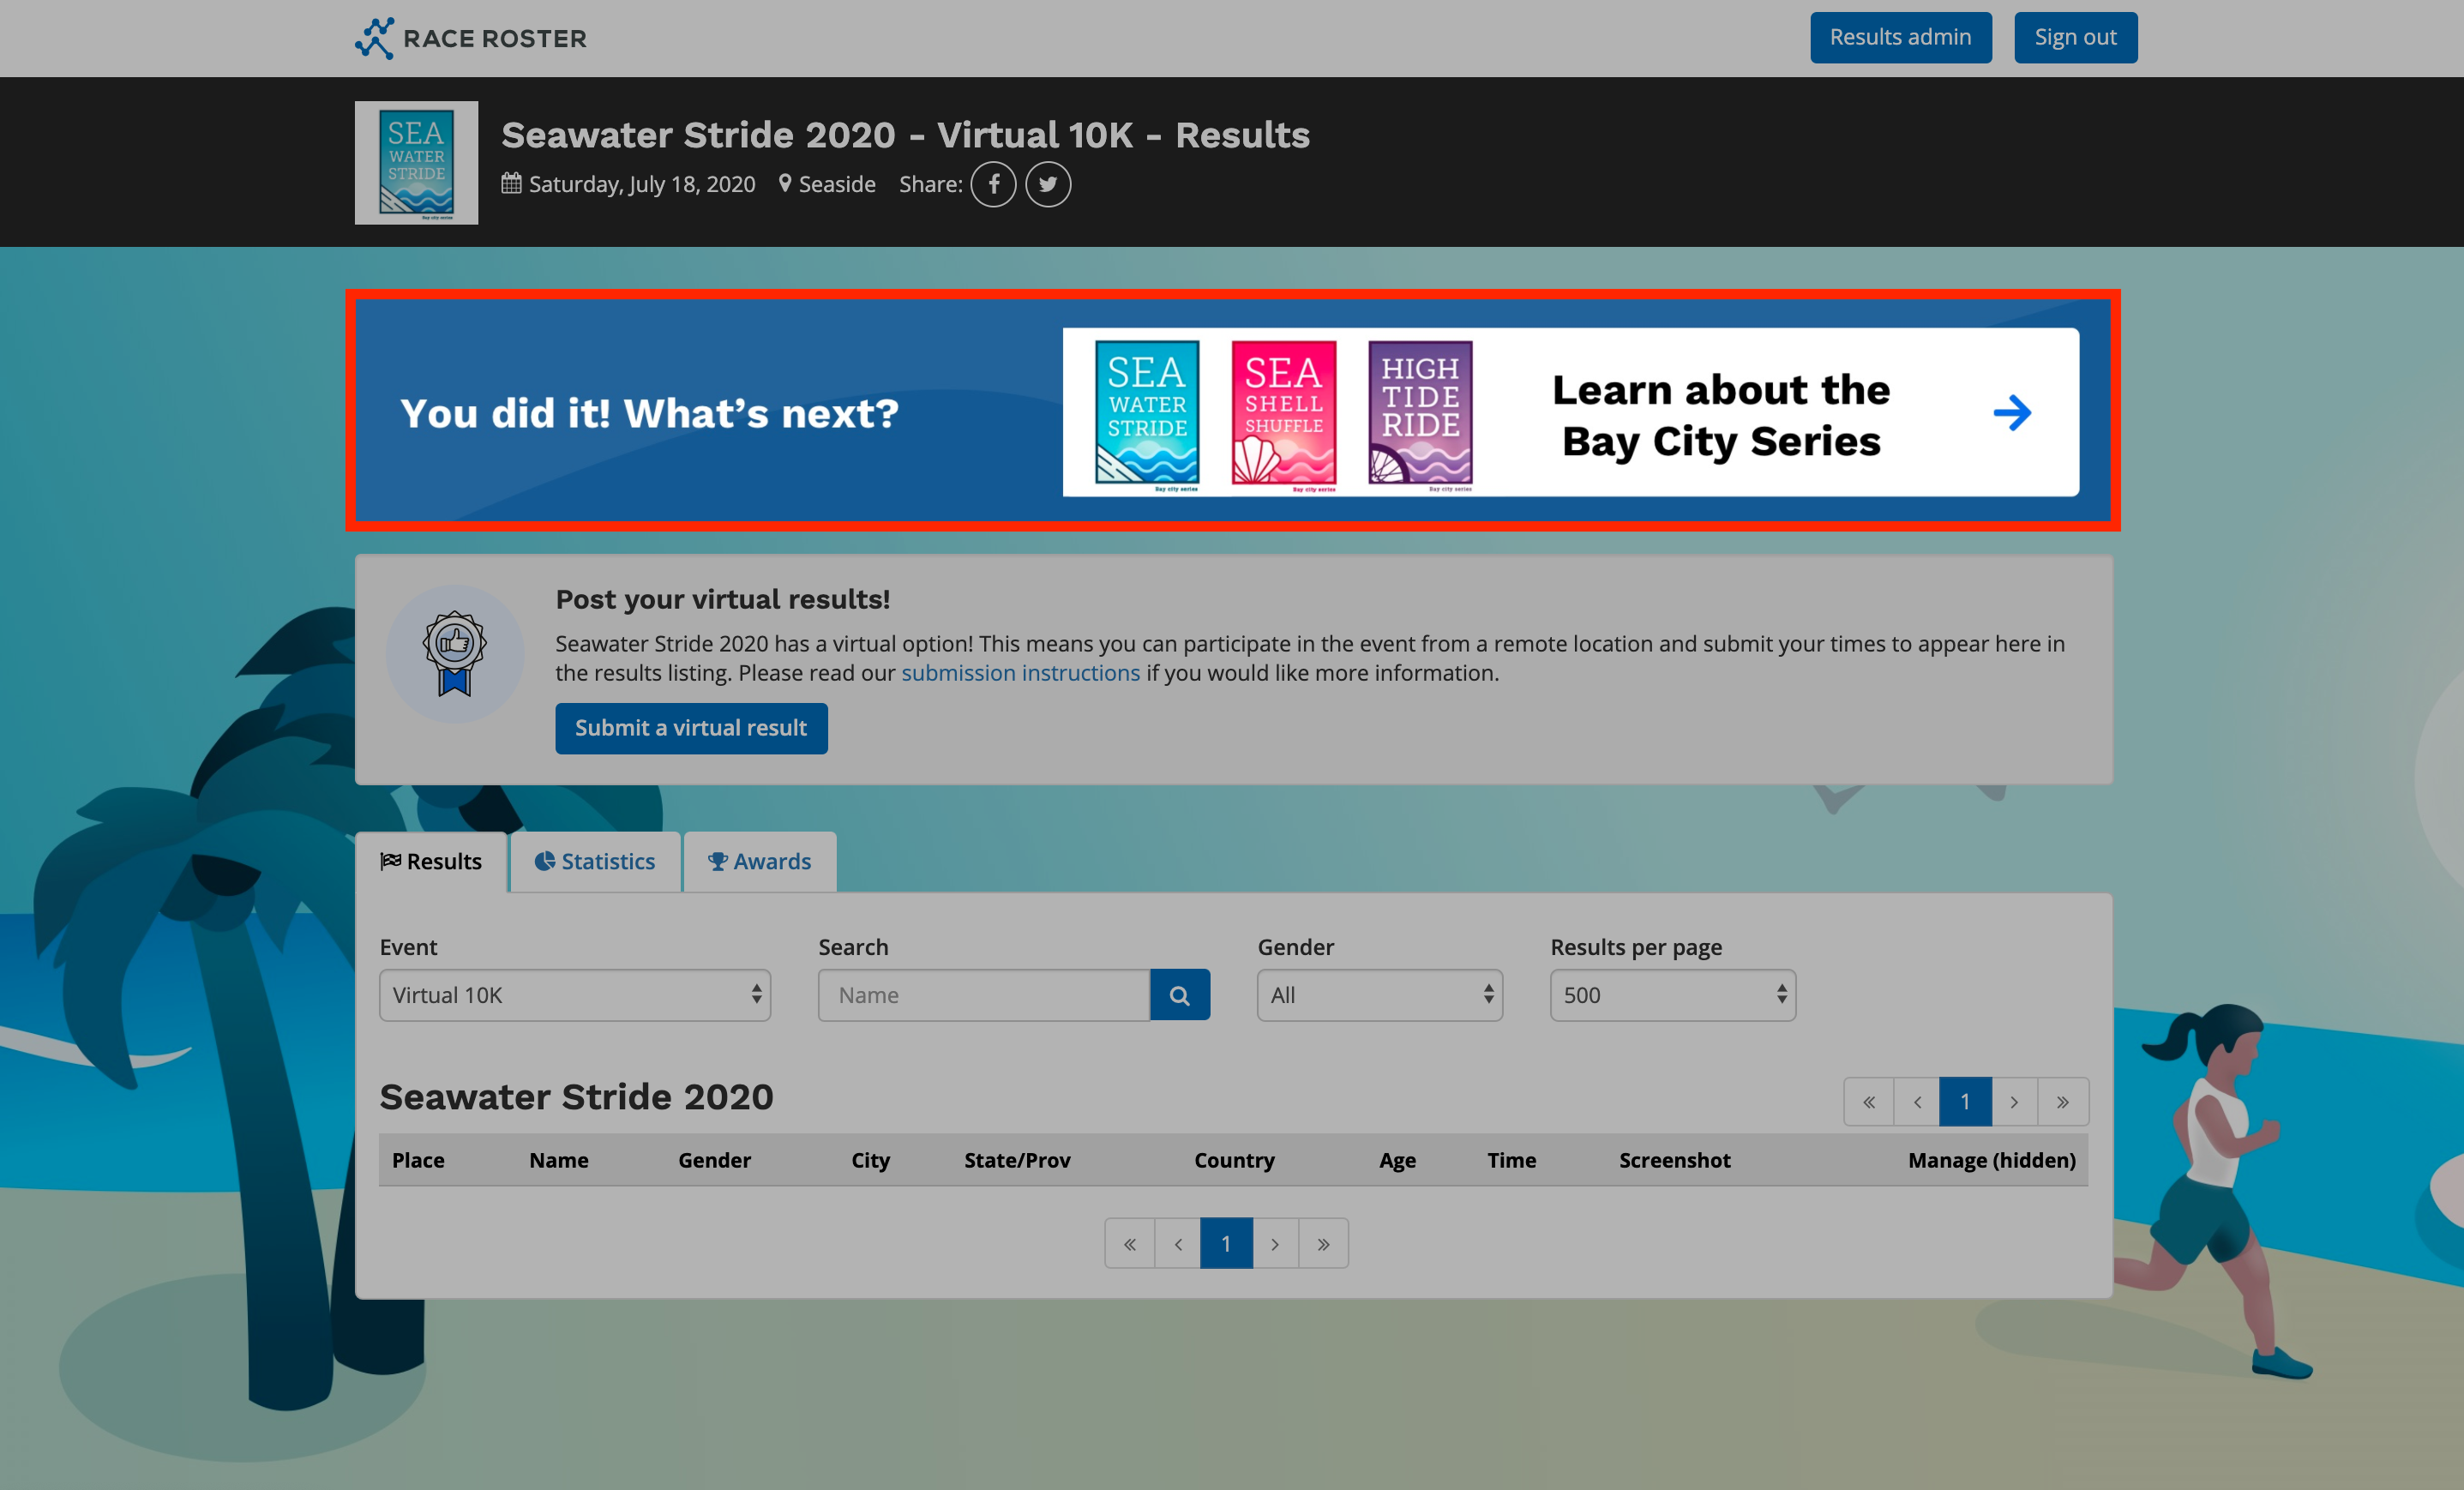Go to previous page in bottom pagination

coord(1178,1244)
